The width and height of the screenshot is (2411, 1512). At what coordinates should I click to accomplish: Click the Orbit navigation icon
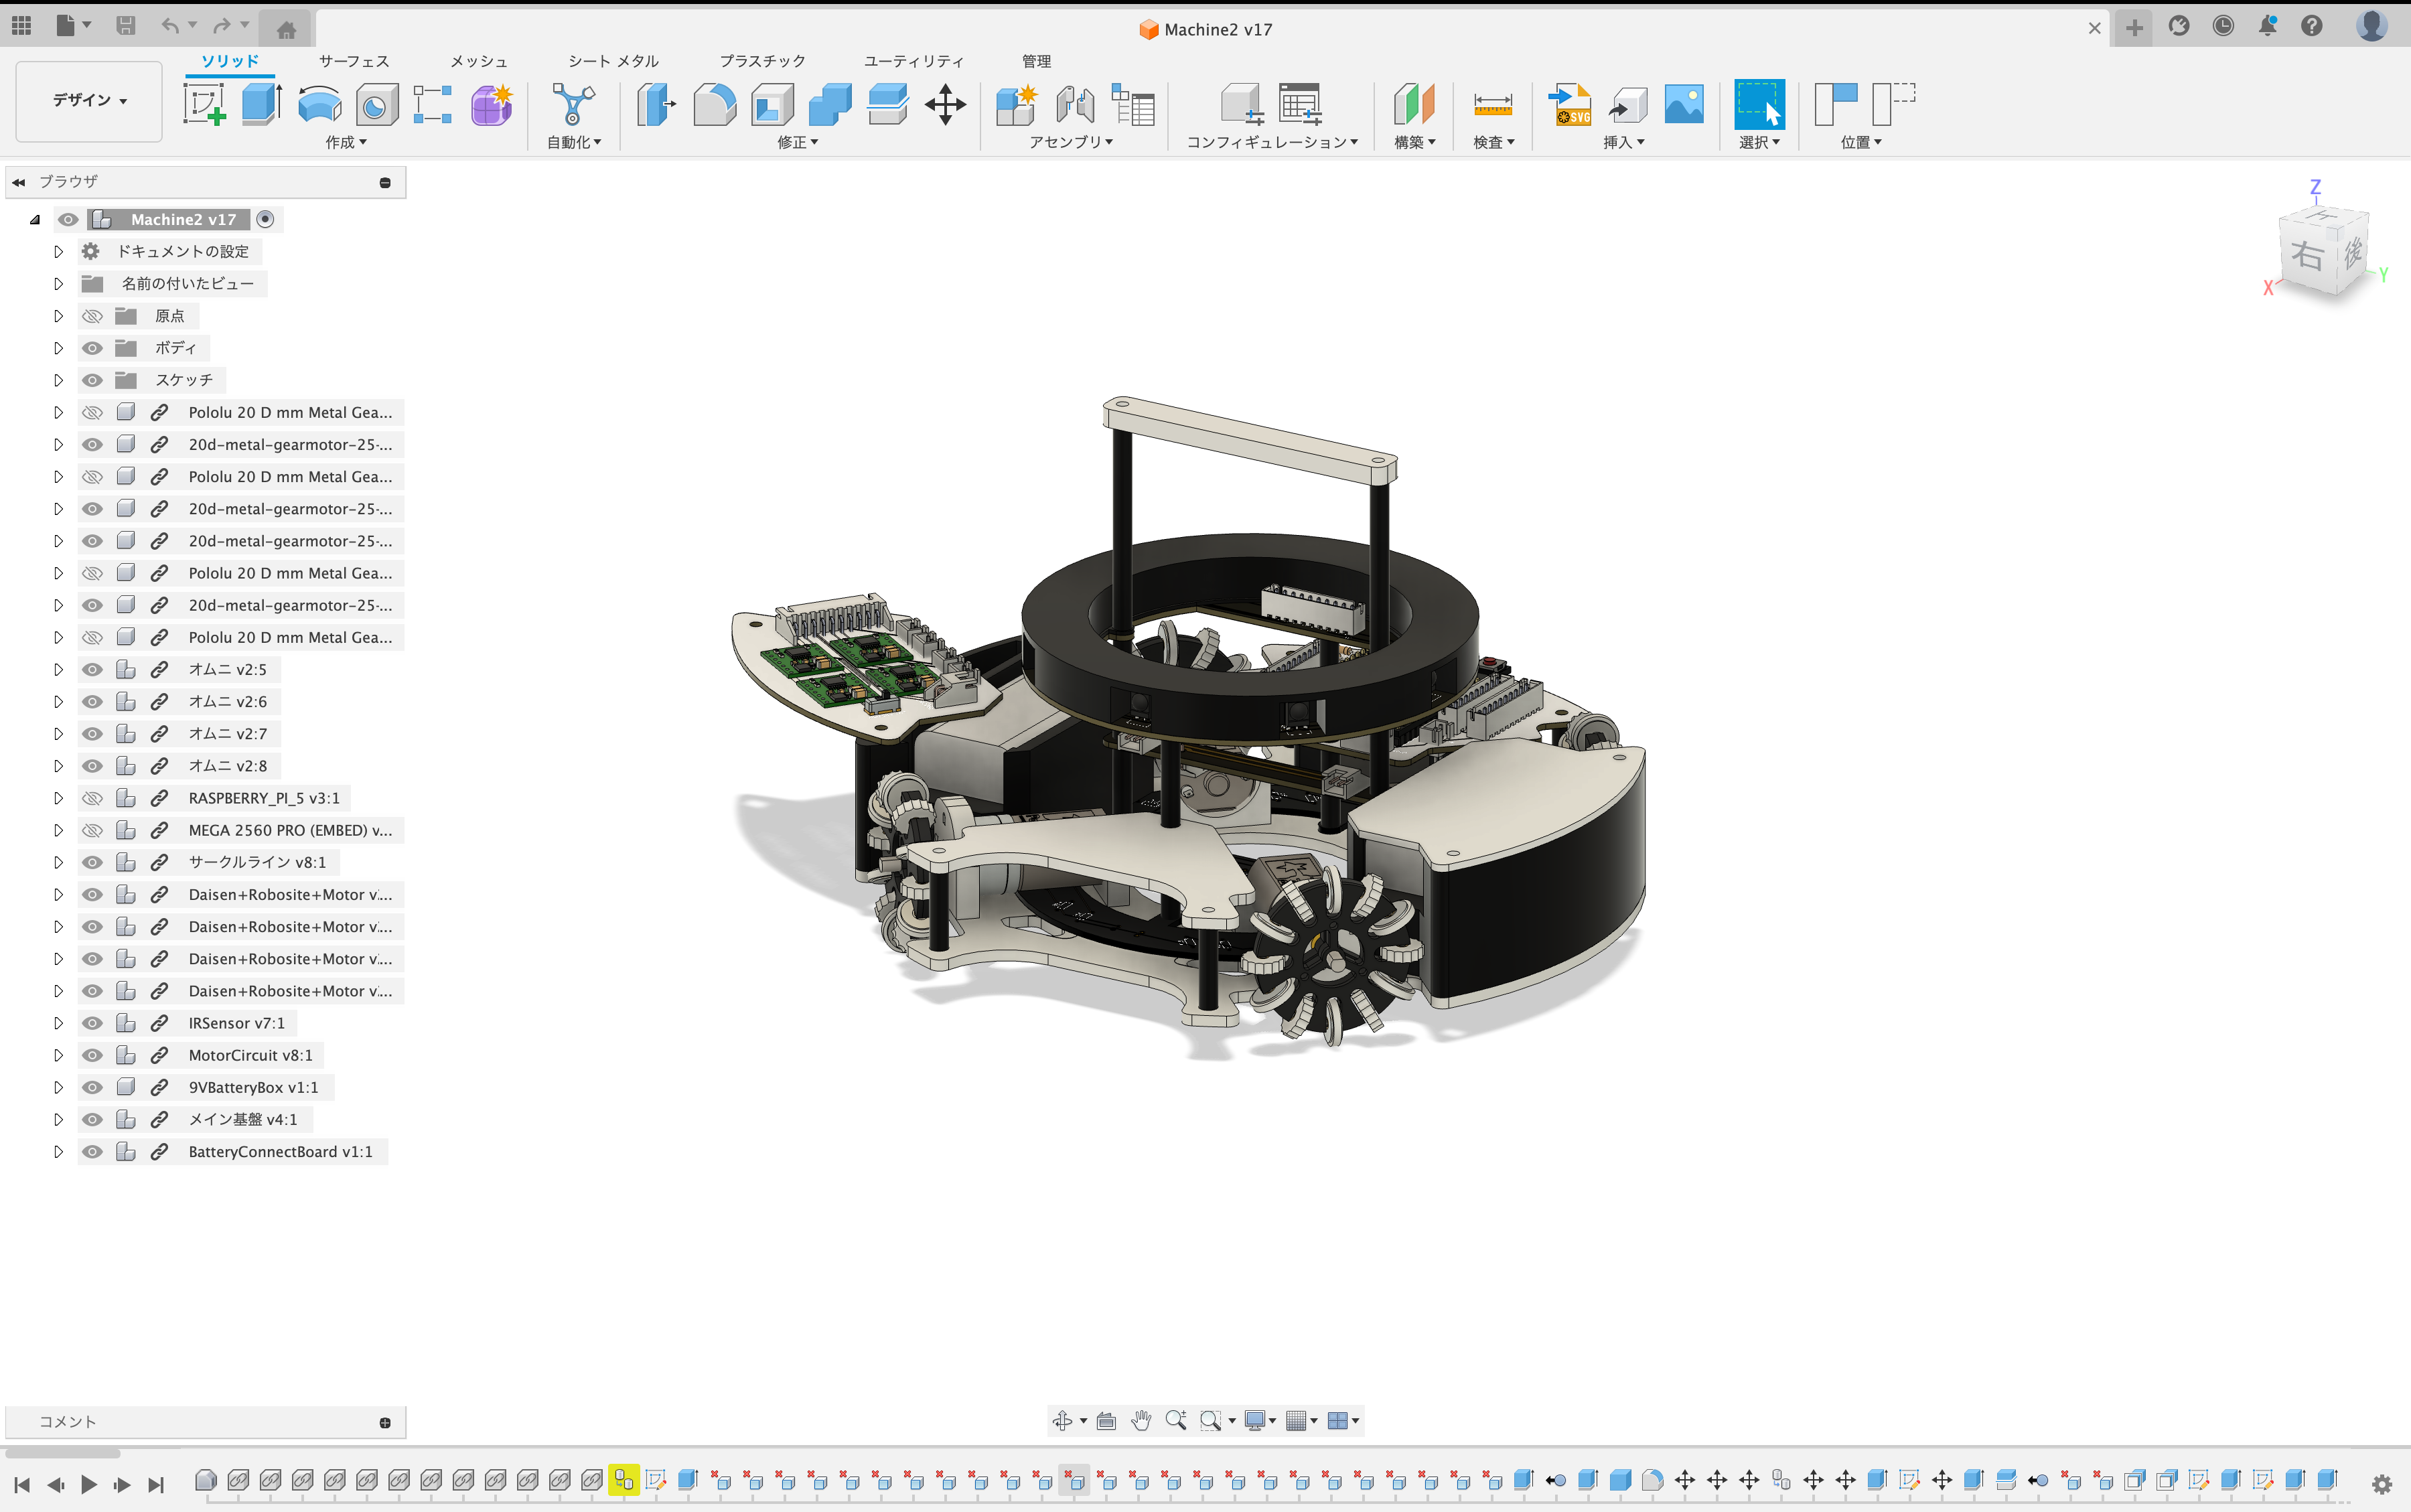click(1063, 1420)
